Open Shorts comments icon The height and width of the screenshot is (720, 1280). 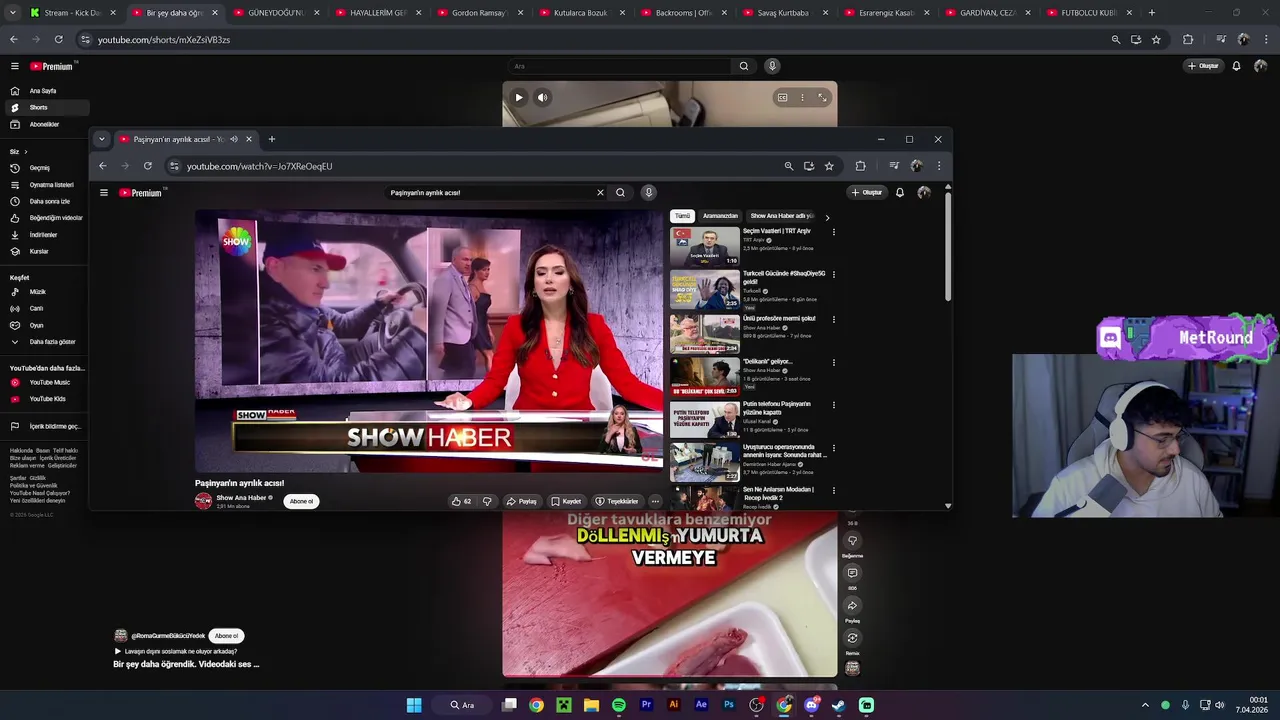coord(852,573)
